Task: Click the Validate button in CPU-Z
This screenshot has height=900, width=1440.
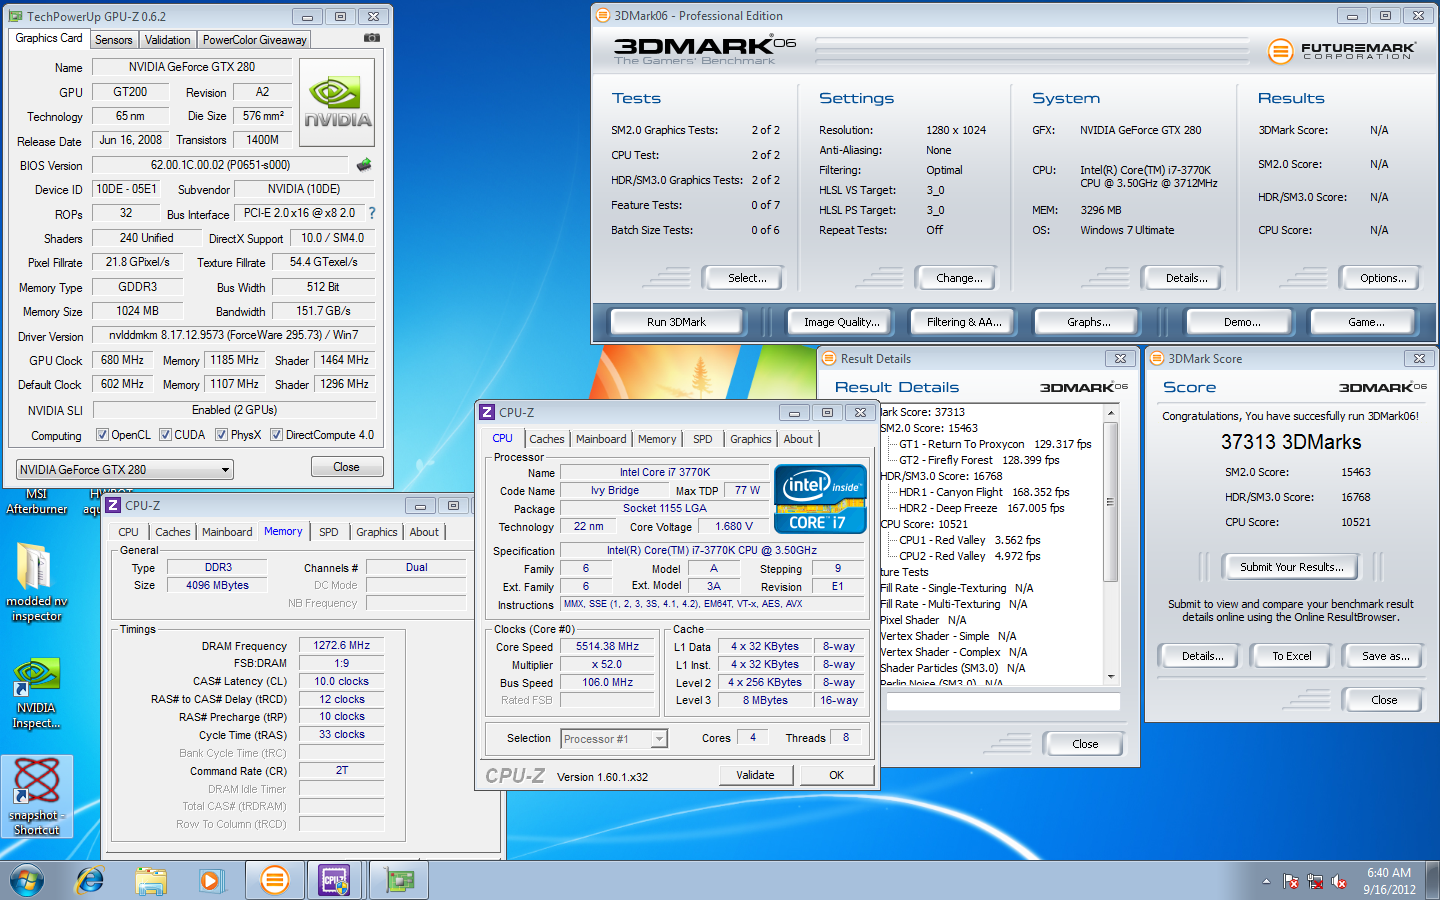Action: coord(755,775)
